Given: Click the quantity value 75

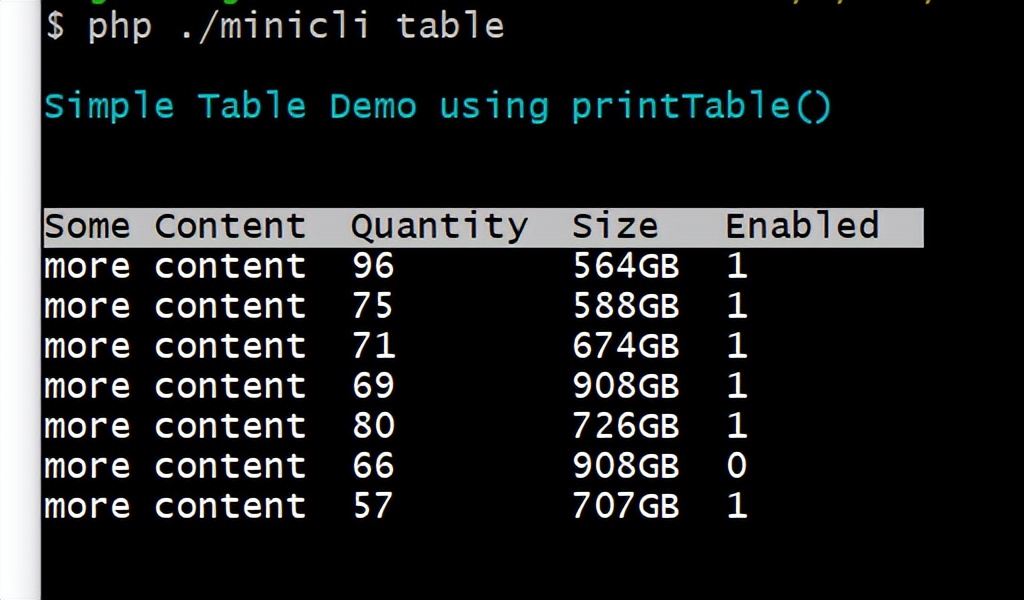Looking at the screenshot, I should 373,306.
